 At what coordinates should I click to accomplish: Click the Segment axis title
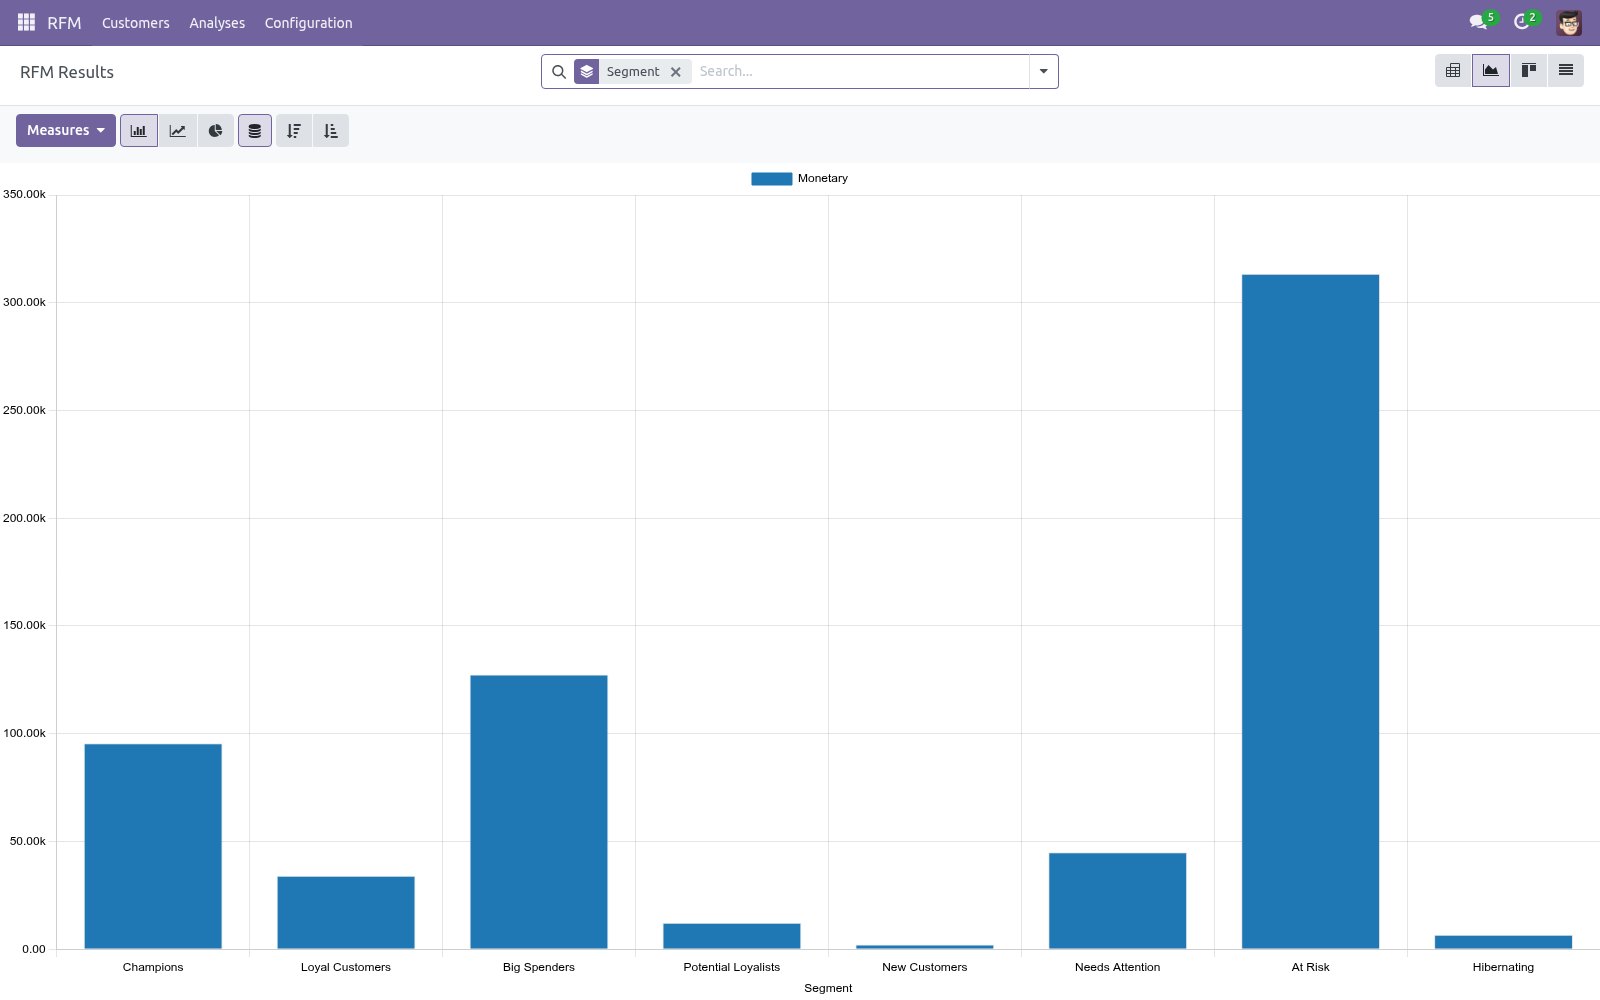(828, 988)
